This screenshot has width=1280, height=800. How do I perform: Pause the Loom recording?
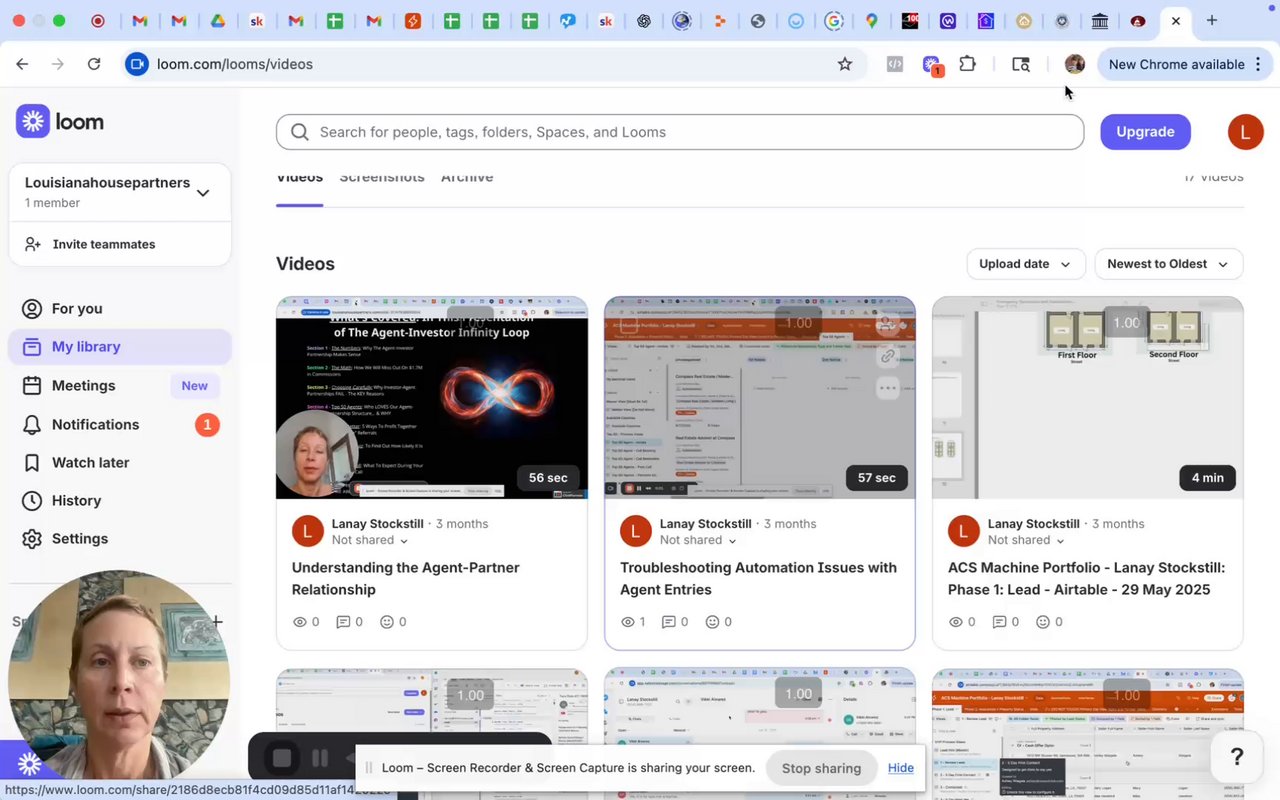pos(320,758)
